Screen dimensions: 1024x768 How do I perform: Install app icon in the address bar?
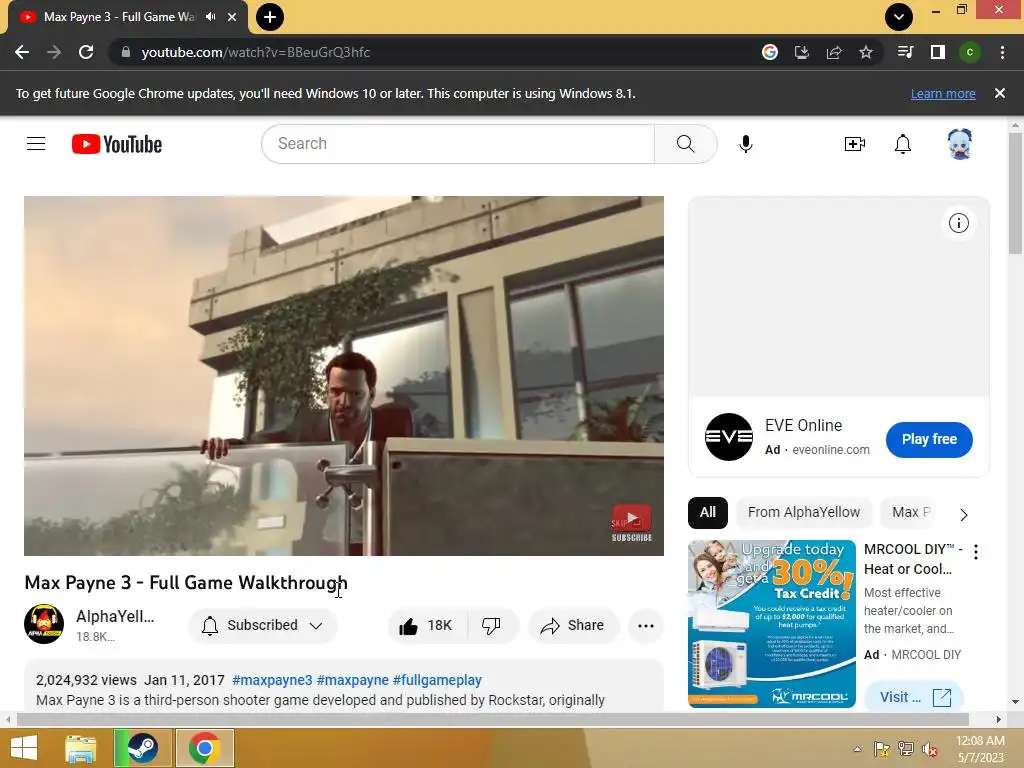click(802, 52)
